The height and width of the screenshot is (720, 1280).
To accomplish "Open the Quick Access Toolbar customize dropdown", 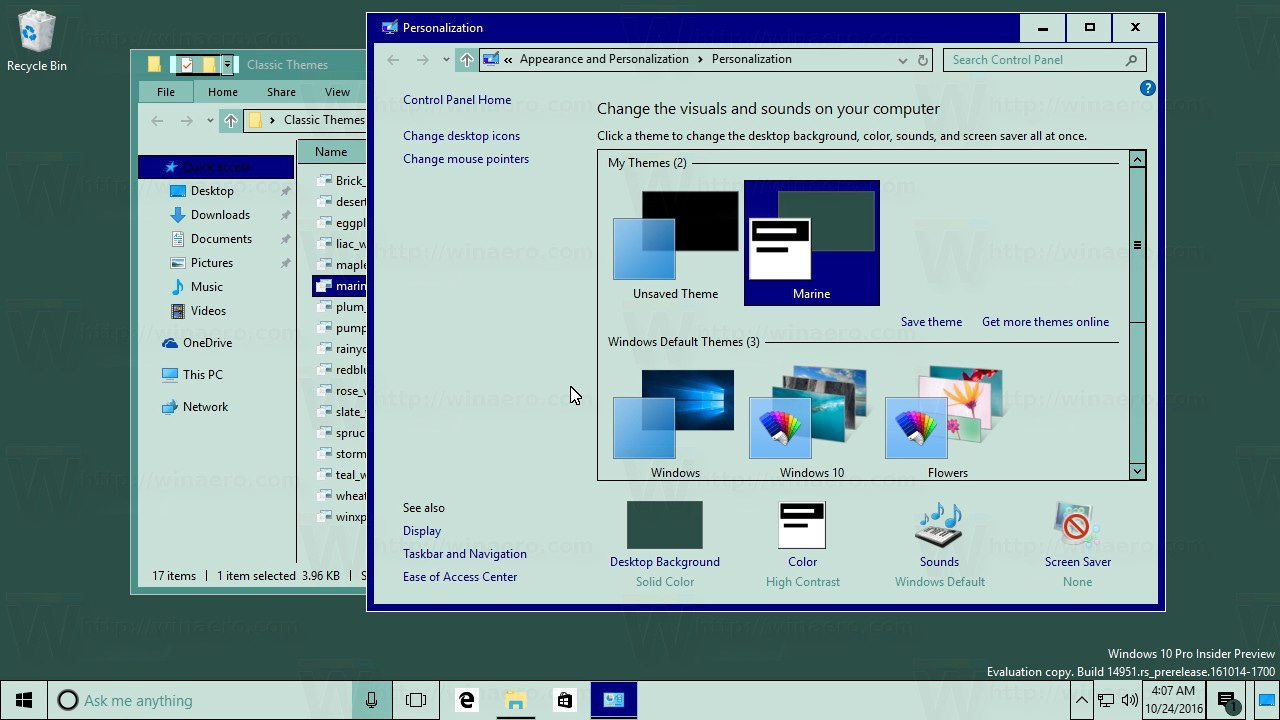I will (227, 65).
